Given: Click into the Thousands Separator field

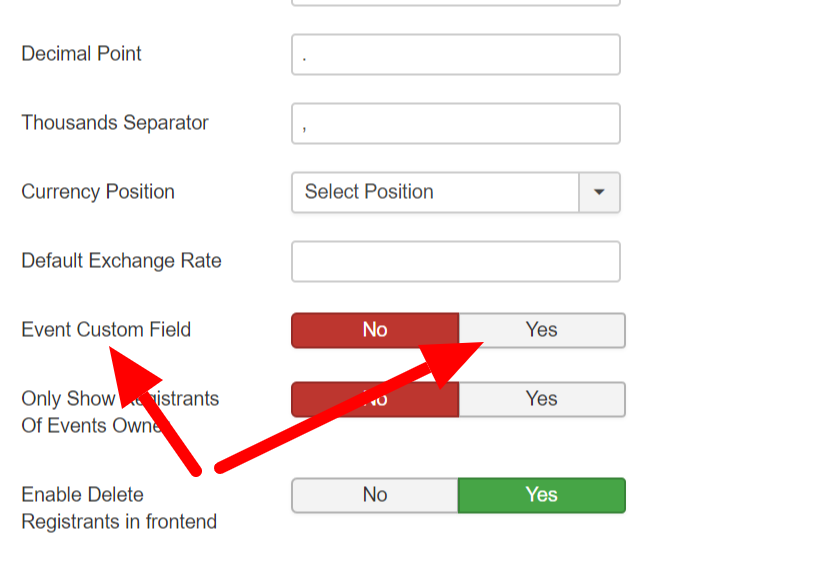Looking at the screenshot, I should (456, 124).
